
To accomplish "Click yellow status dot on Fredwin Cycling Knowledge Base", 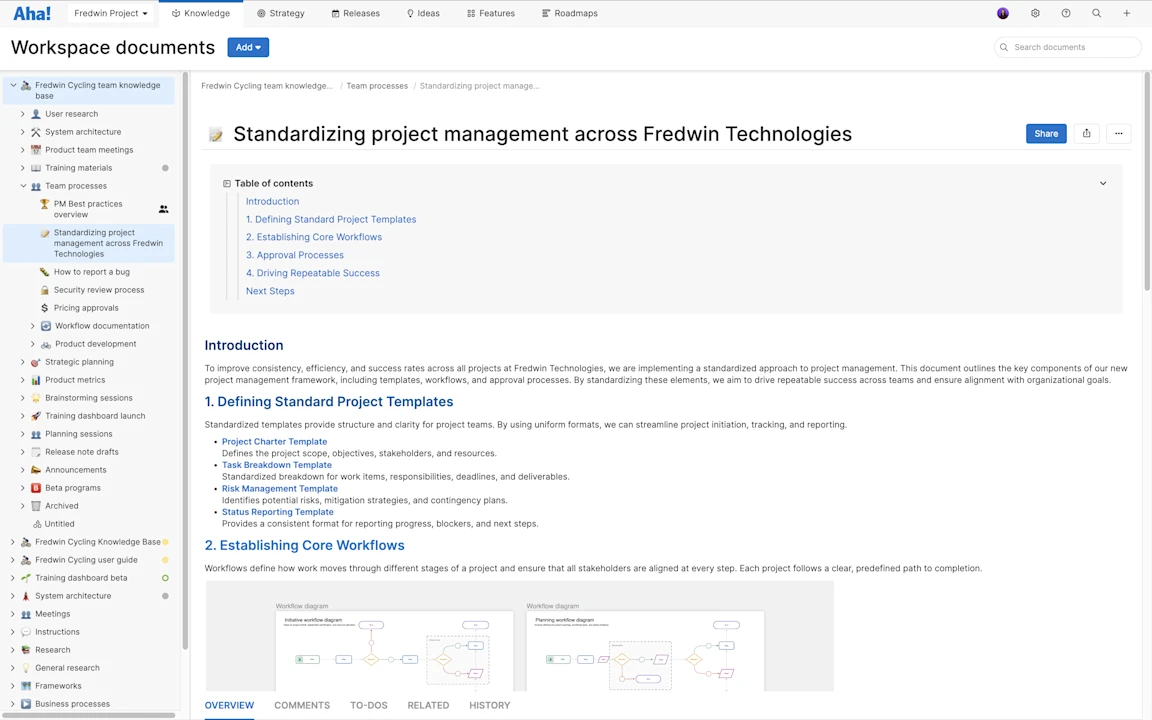I will (x=165, y=542).
